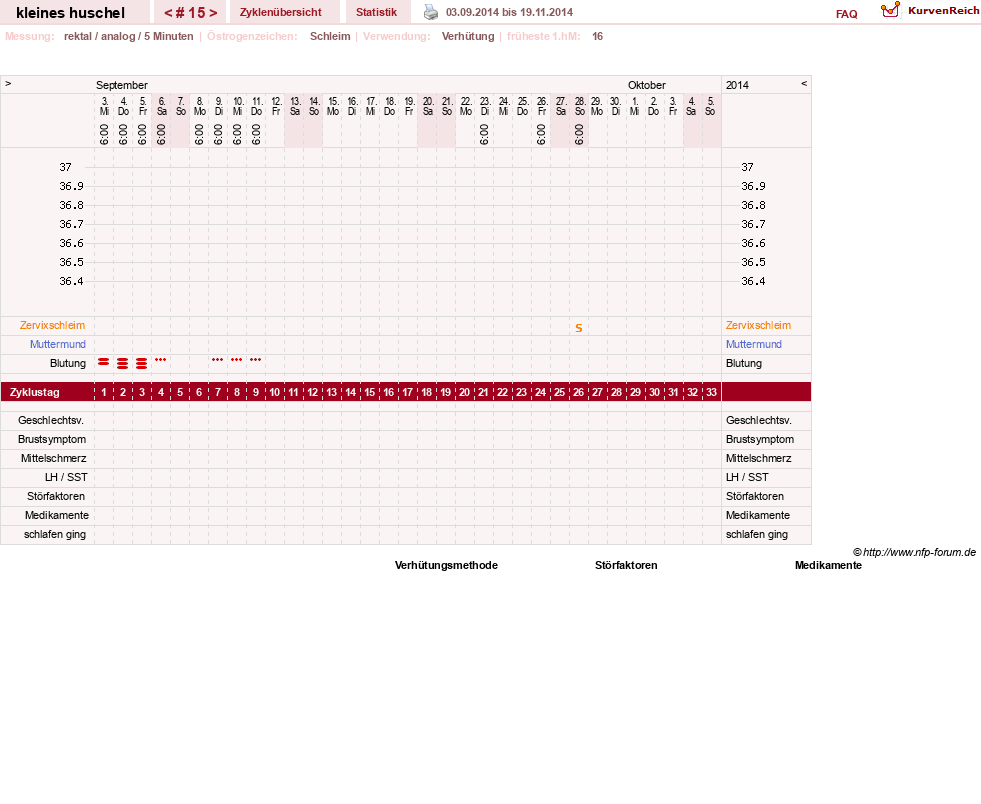
Task: Click the right Zervixschleim row label
Action: tap(758, 325)
